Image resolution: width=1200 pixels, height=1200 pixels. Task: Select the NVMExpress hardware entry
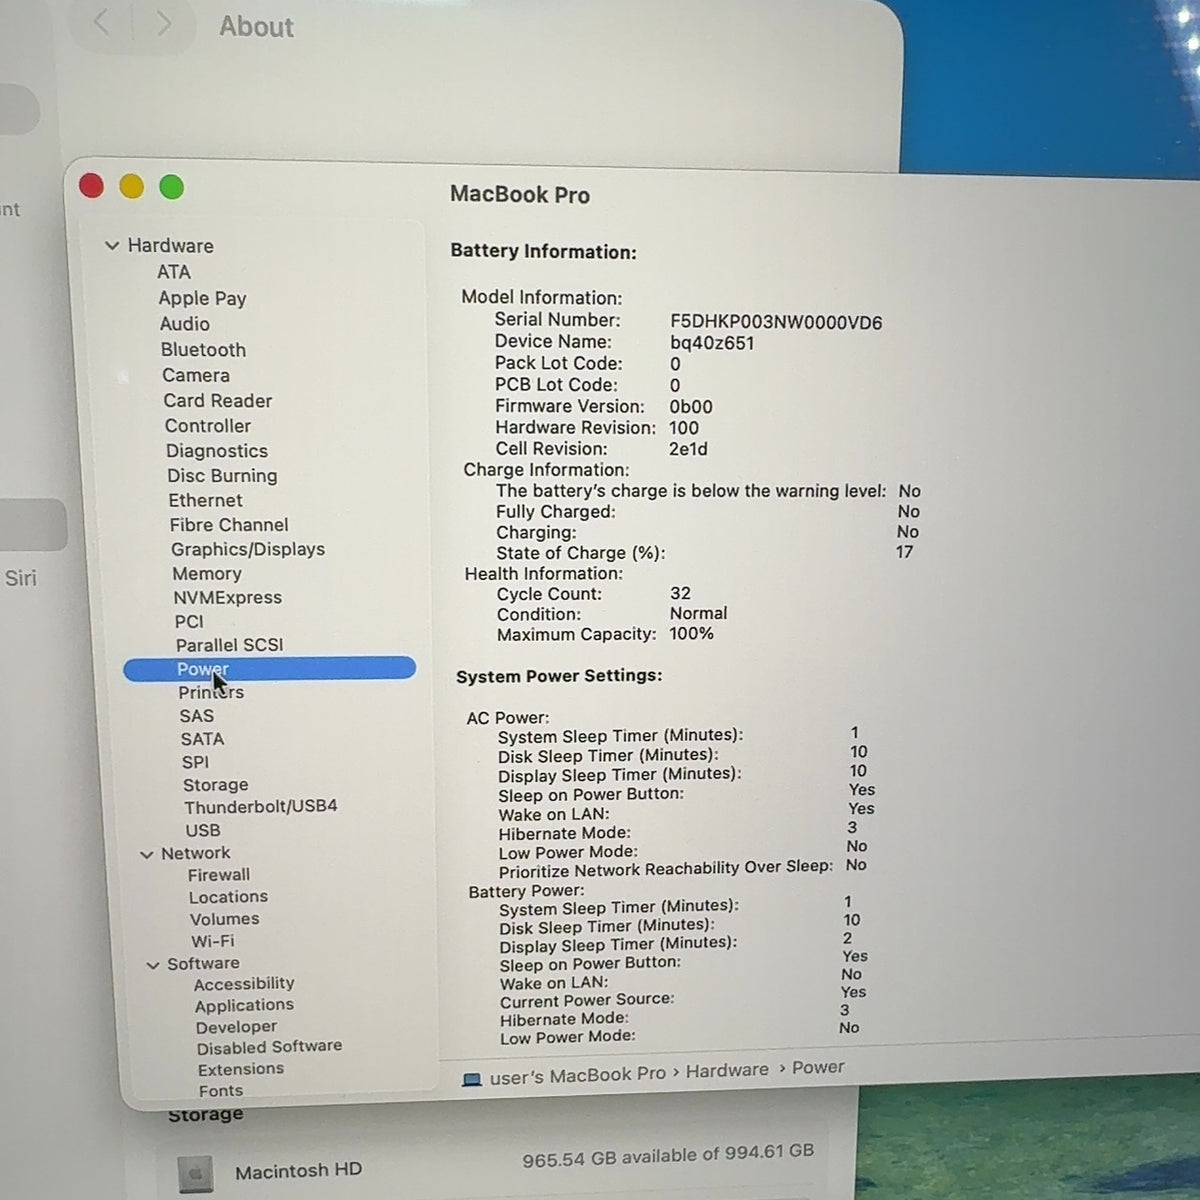point(227,598)
